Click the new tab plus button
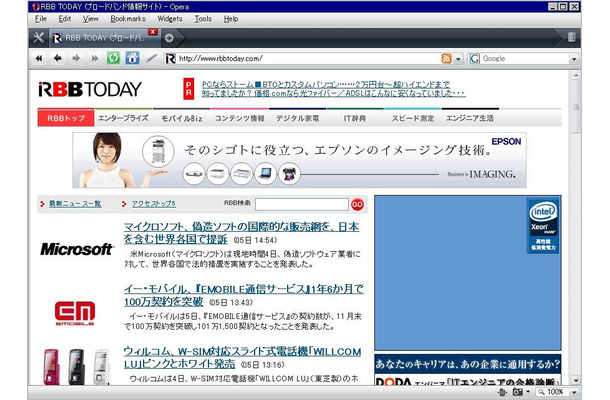The image size is (610, 400). tap(169, 38)
